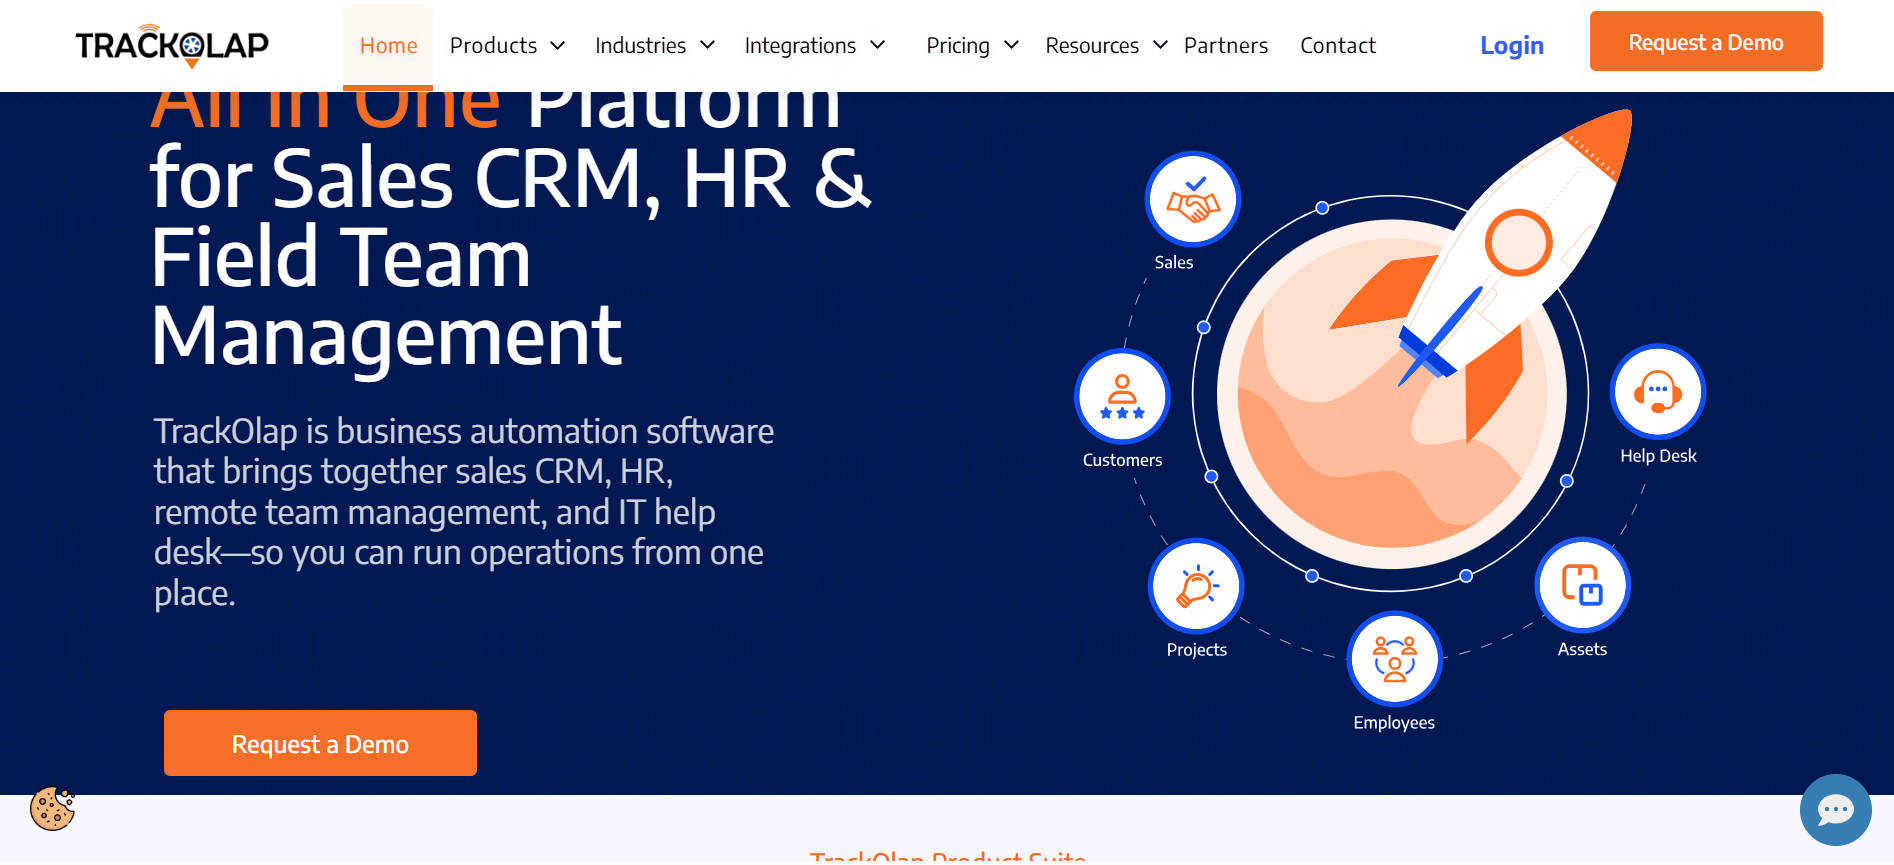The image size is (1894, 865).
Task: Expand the Industries dropdown chevron
Action: tap(707, 46)
